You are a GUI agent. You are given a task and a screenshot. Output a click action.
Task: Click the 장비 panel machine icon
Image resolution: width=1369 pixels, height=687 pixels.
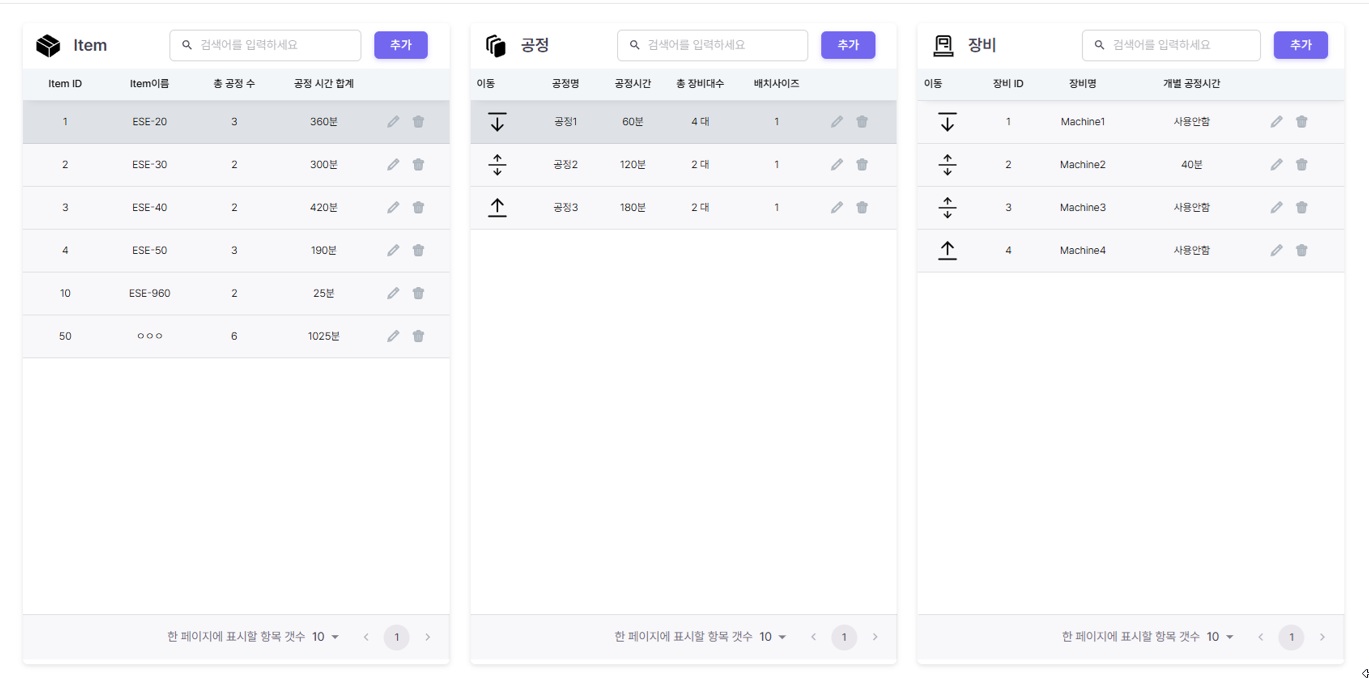[942, 44]
